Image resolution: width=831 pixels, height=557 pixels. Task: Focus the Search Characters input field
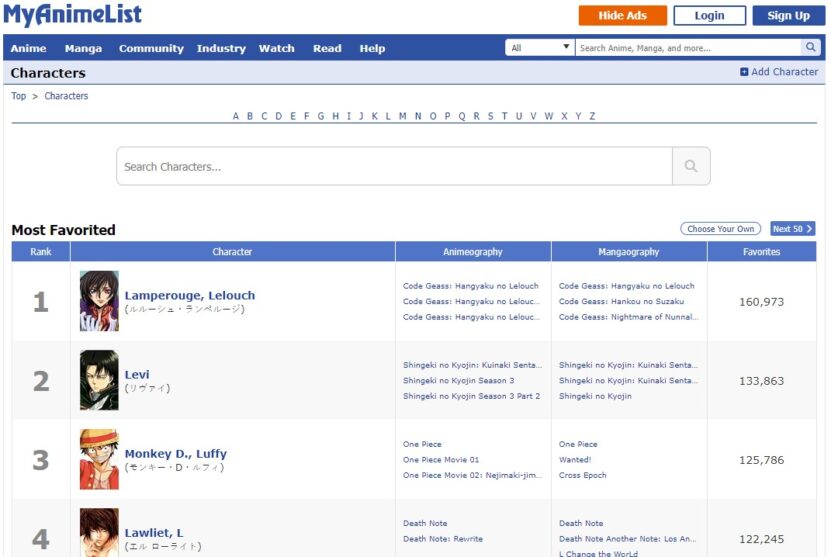(394, 167)
